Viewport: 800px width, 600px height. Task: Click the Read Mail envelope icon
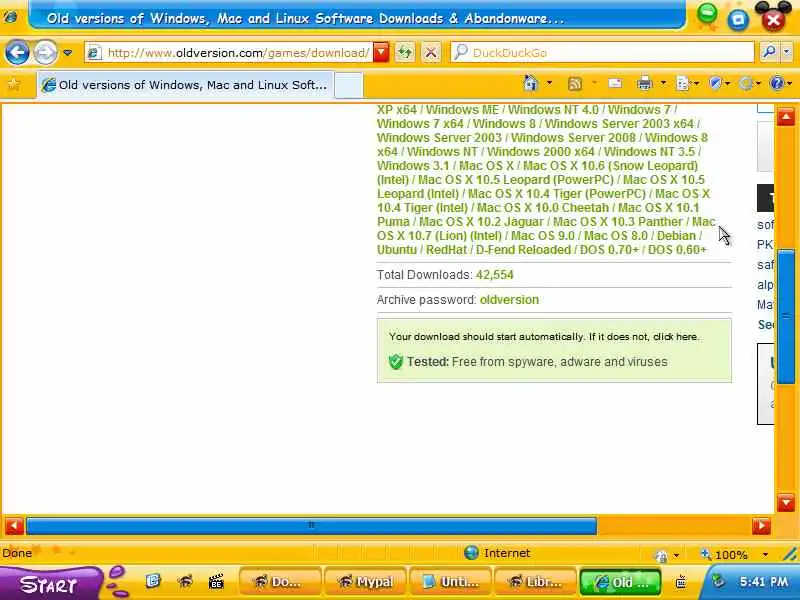tap(615, 83)
